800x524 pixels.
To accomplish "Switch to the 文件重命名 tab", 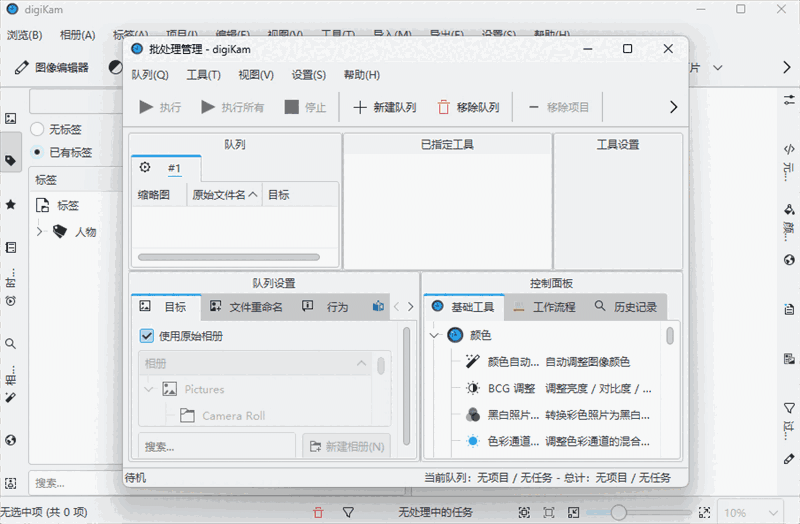I will (246, 307).
